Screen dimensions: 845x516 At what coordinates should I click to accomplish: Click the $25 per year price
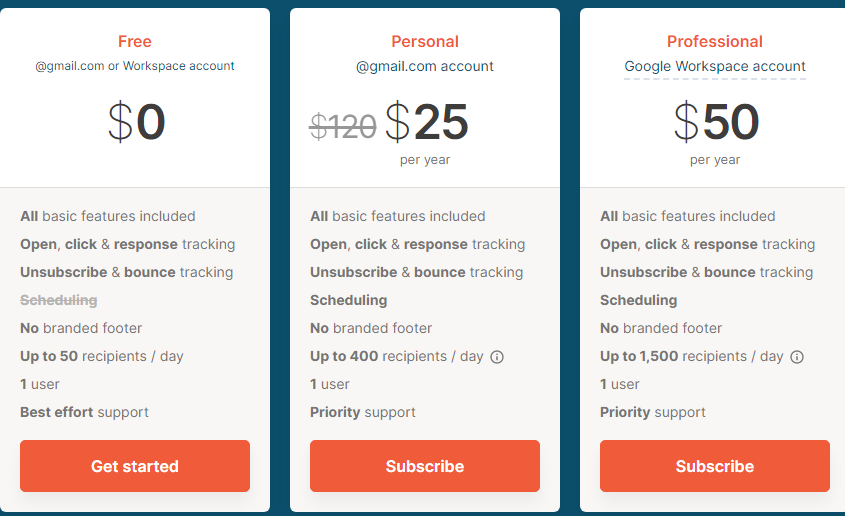coord(427,123)
